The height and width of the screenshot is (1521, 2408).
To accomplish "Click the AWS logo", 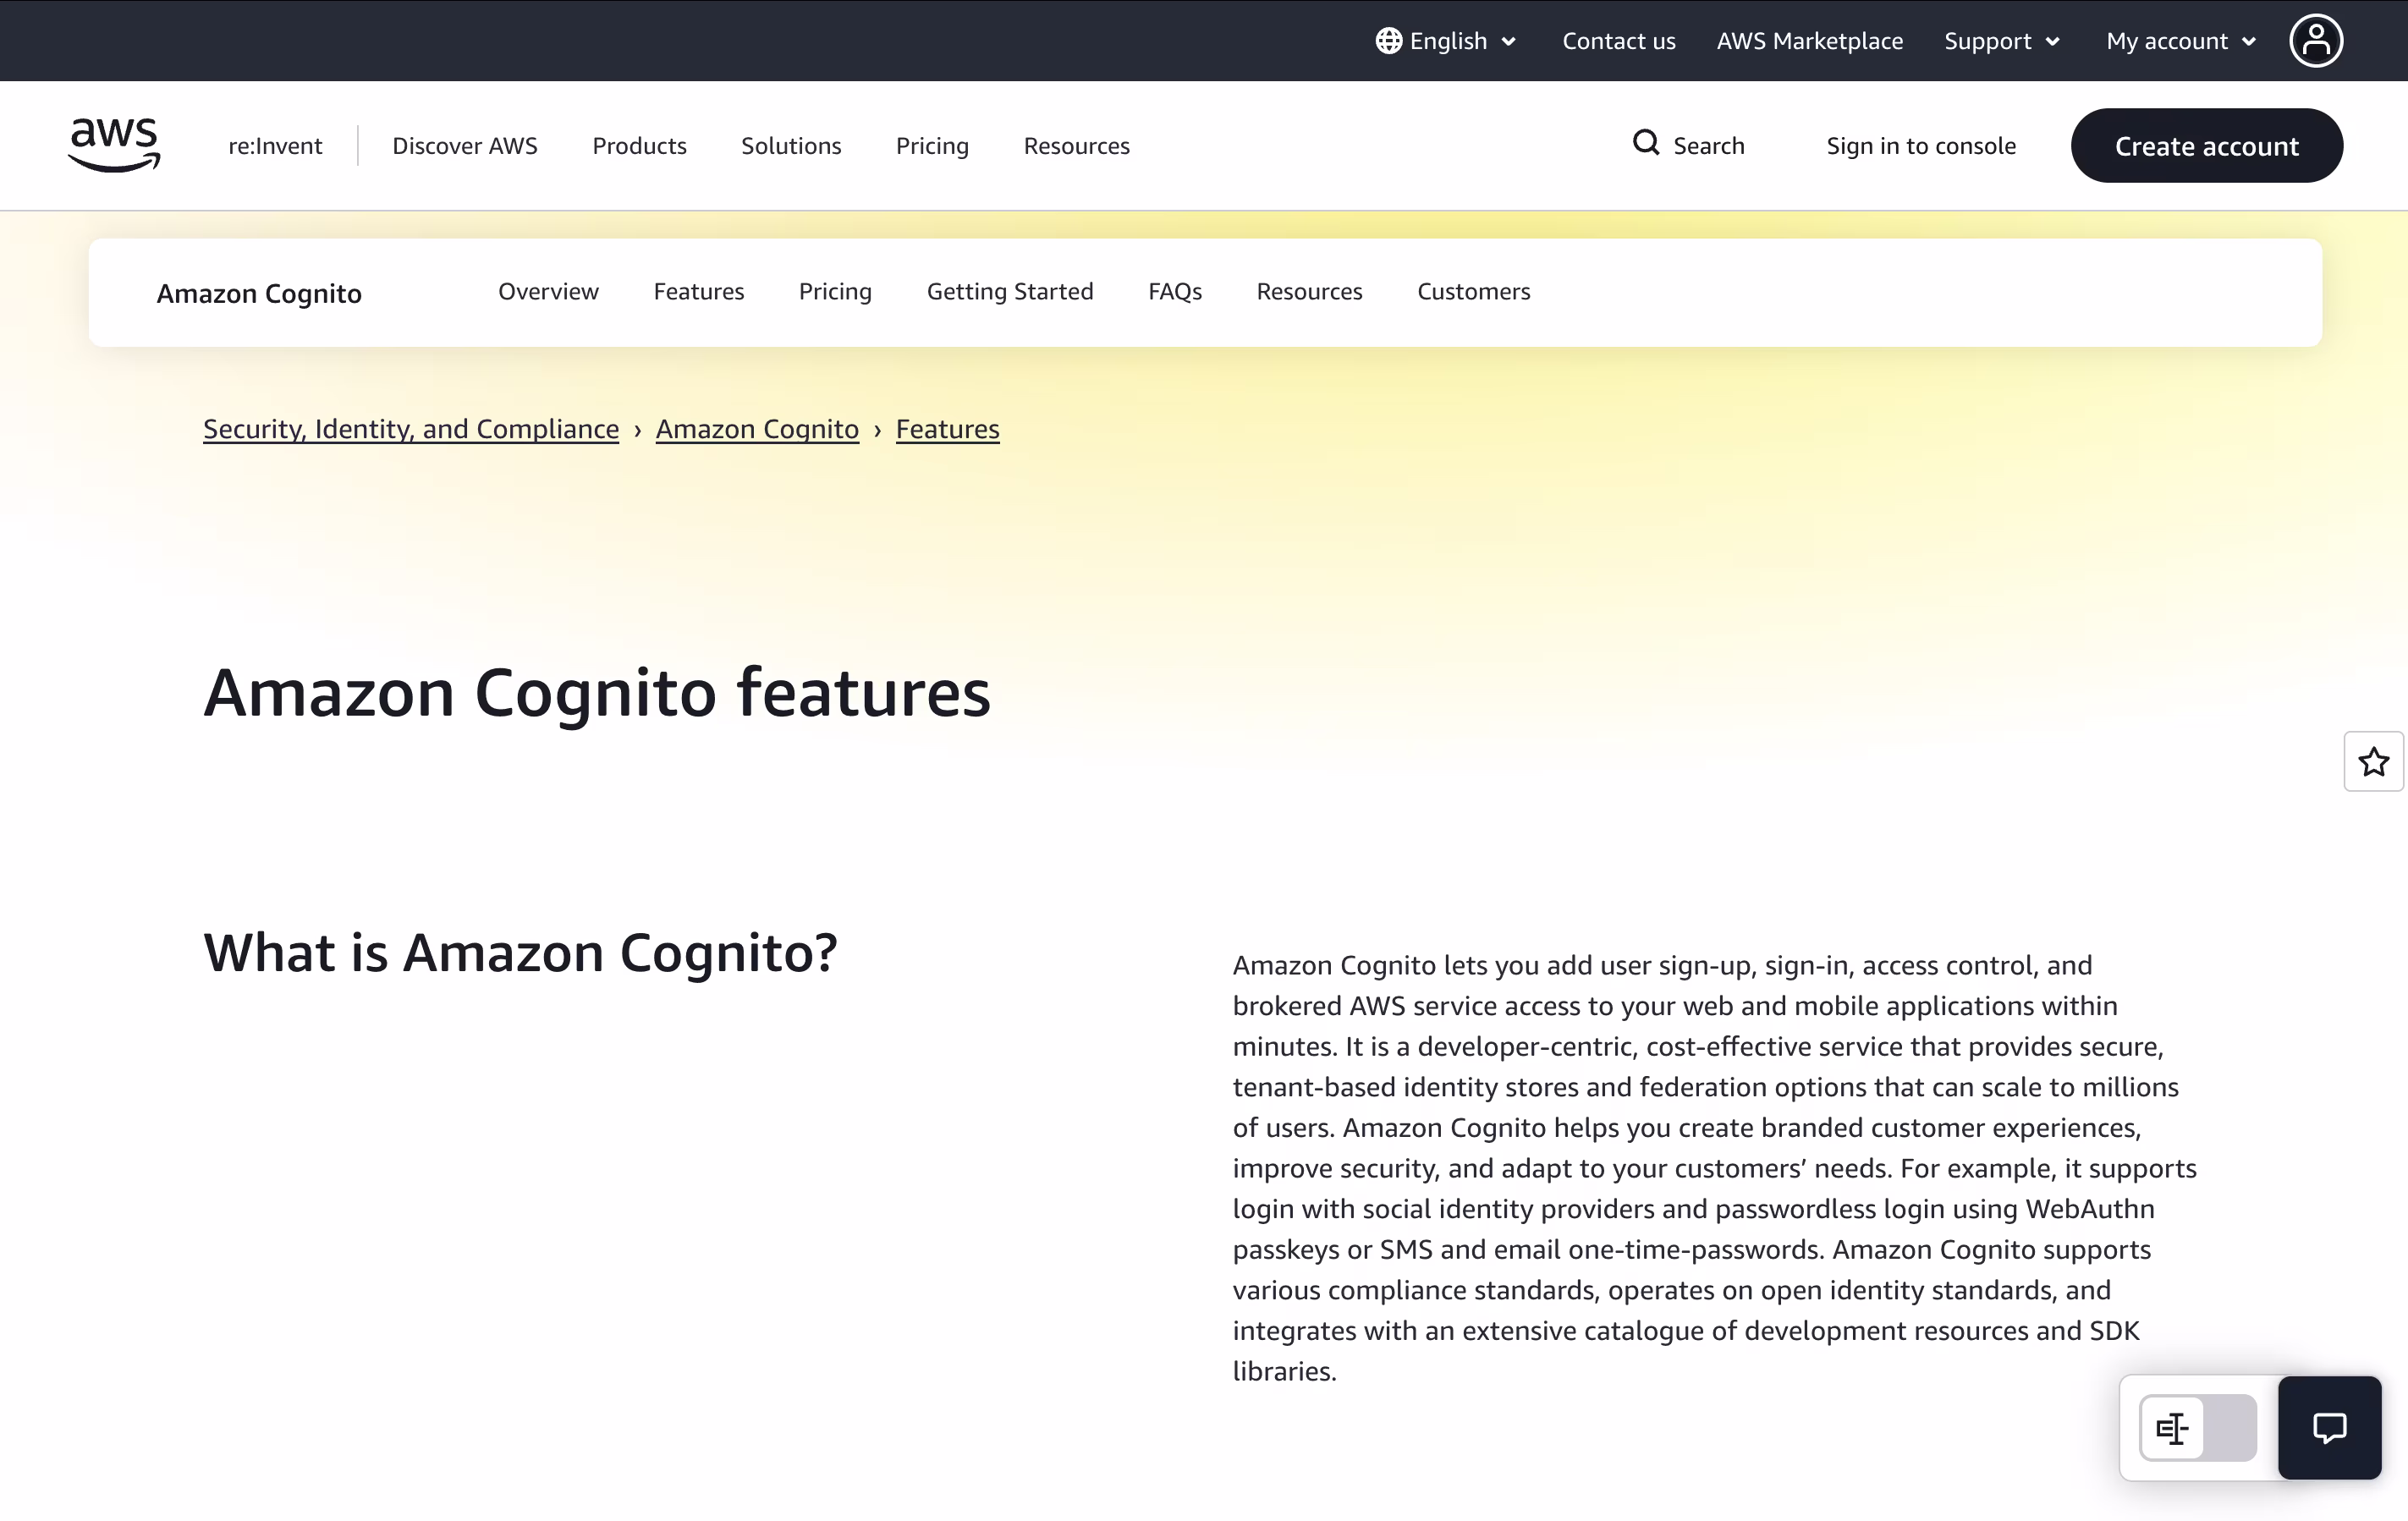I will [114, 144].
